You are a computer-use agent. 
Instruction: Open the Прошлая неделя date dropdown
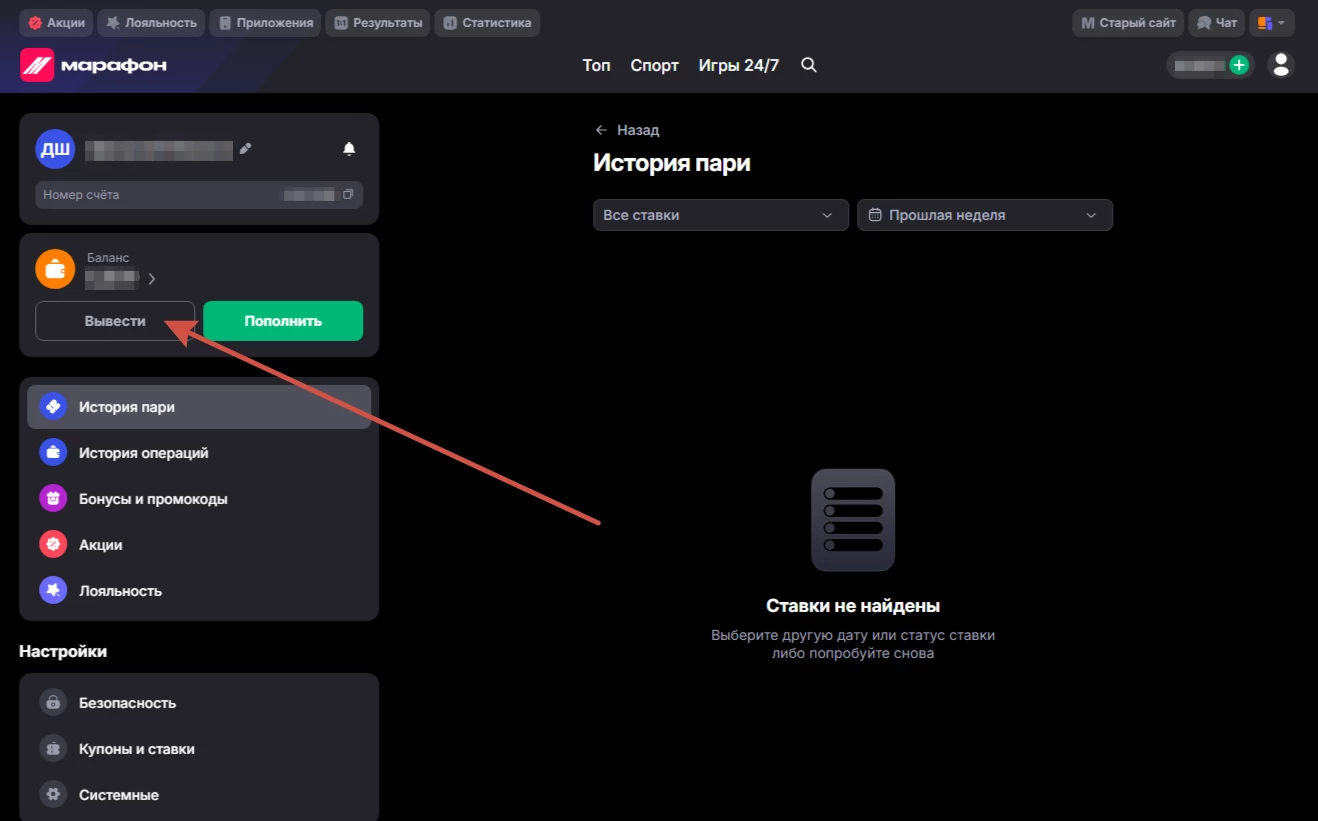click(985, 215)
